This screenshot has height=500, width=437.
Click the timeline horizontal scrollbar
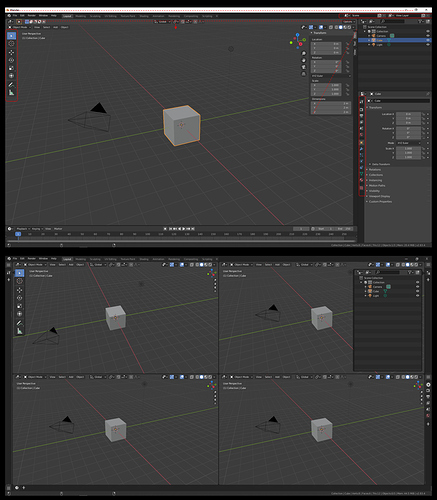coord(182,240)
